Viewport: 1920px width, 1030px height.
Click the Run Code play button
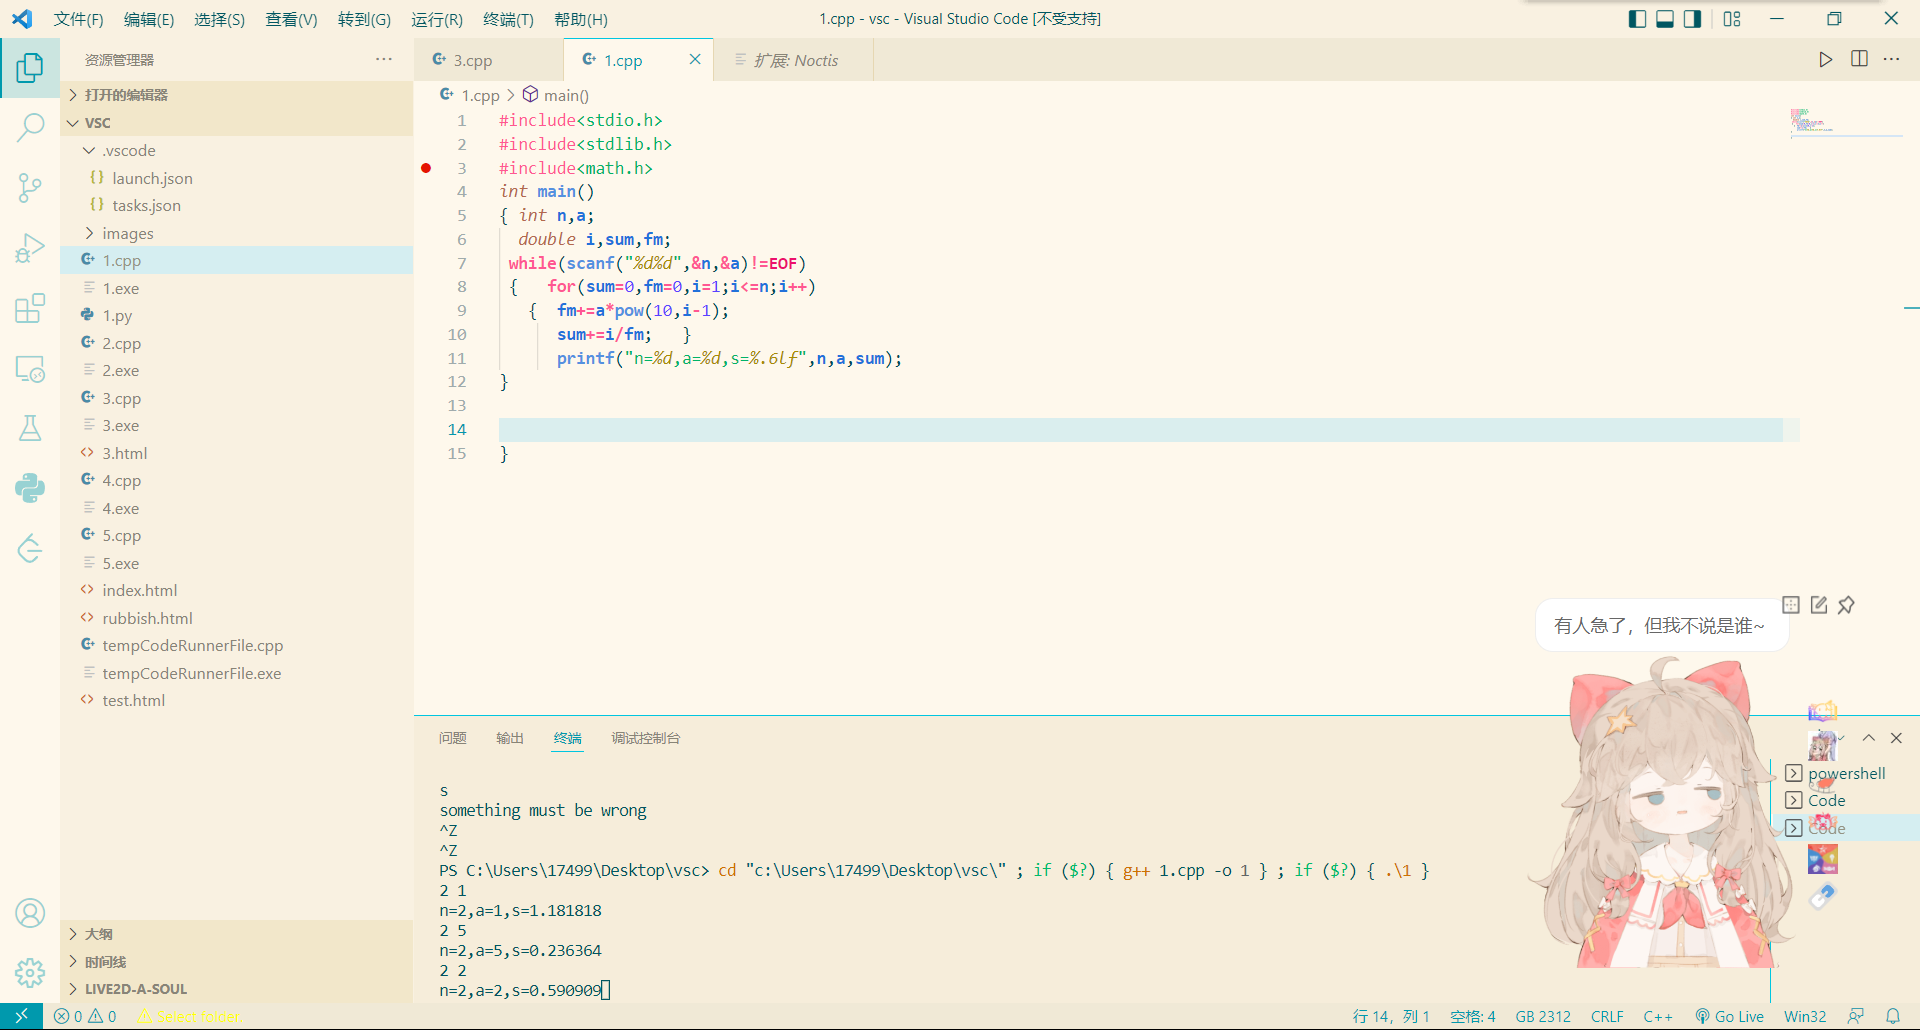(1825, 60)
